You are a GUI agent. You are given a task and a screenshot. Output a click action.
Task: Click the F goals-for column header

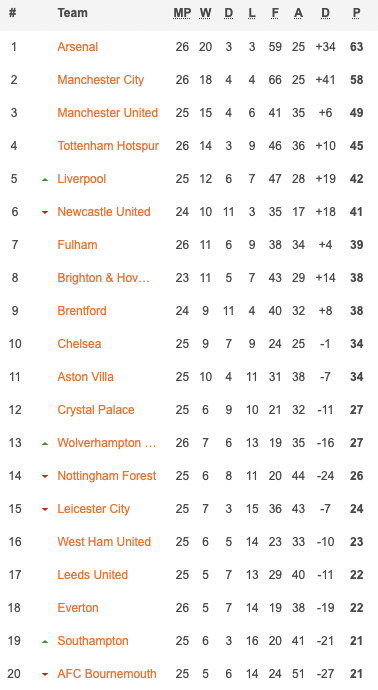275,13
